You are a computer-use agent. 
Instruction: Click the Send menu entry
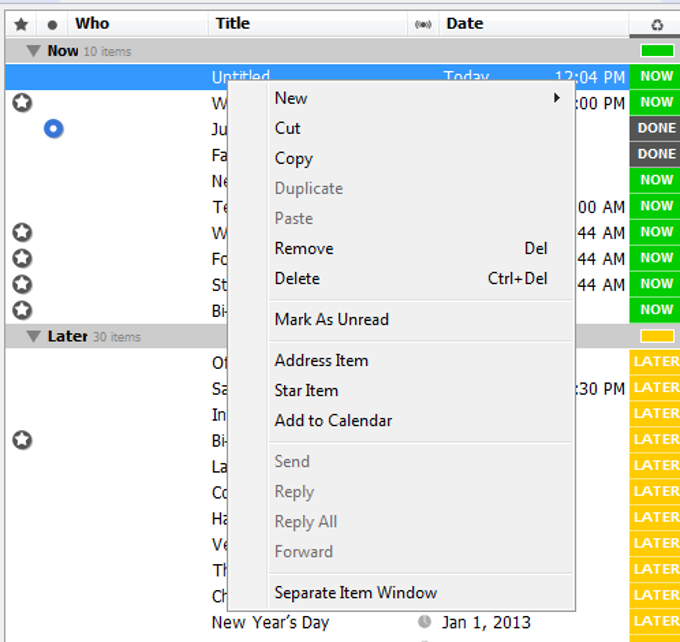[x=292, y=462]
